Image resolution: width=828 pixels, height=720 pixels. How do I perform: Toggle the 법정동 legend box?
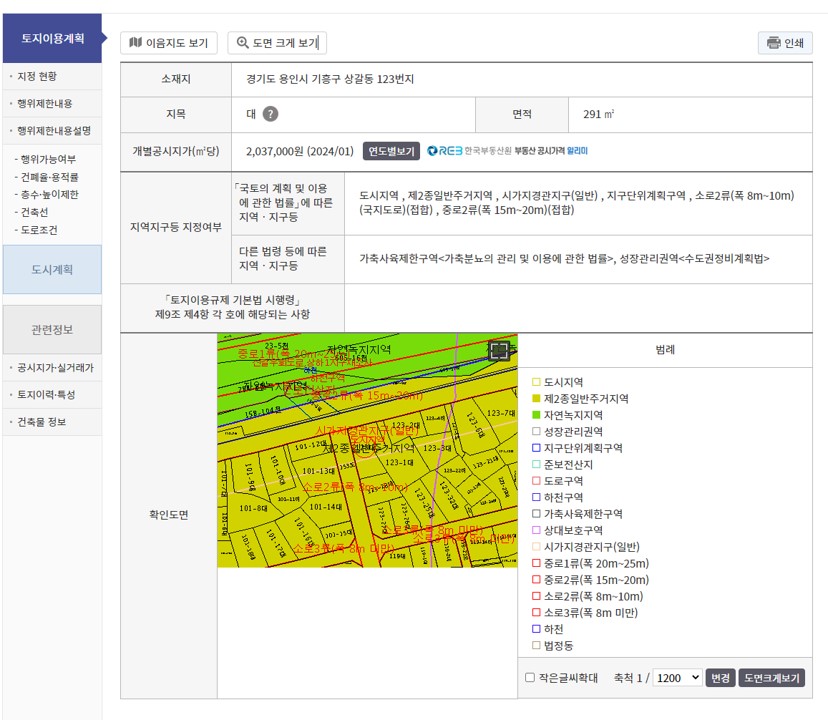536,645
